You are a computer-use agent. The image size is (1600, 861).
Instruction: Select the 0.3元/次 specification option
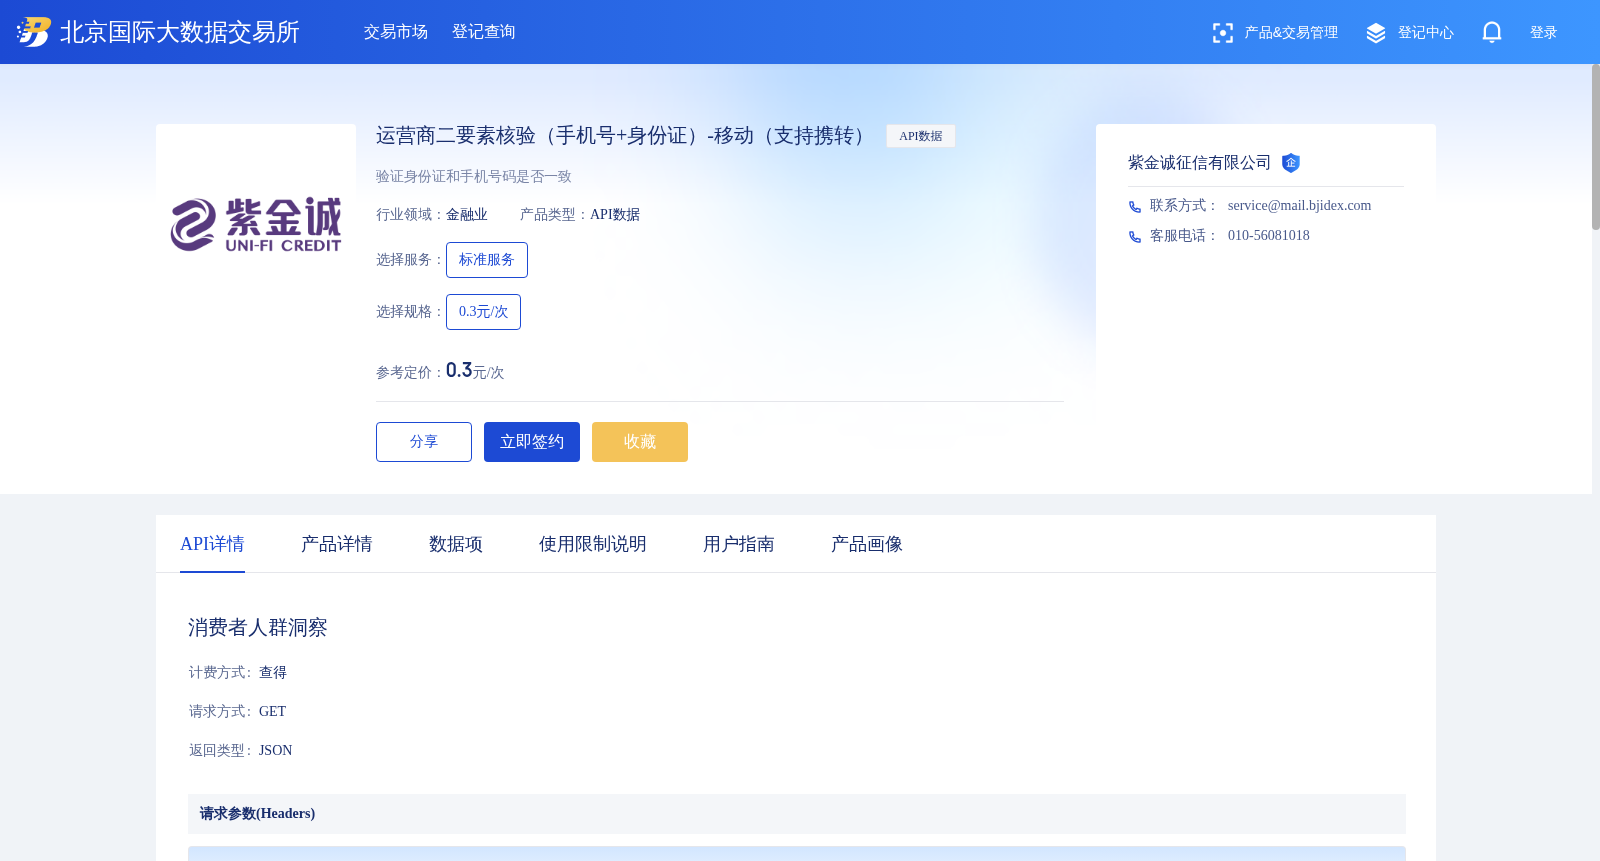pos(483,312)
